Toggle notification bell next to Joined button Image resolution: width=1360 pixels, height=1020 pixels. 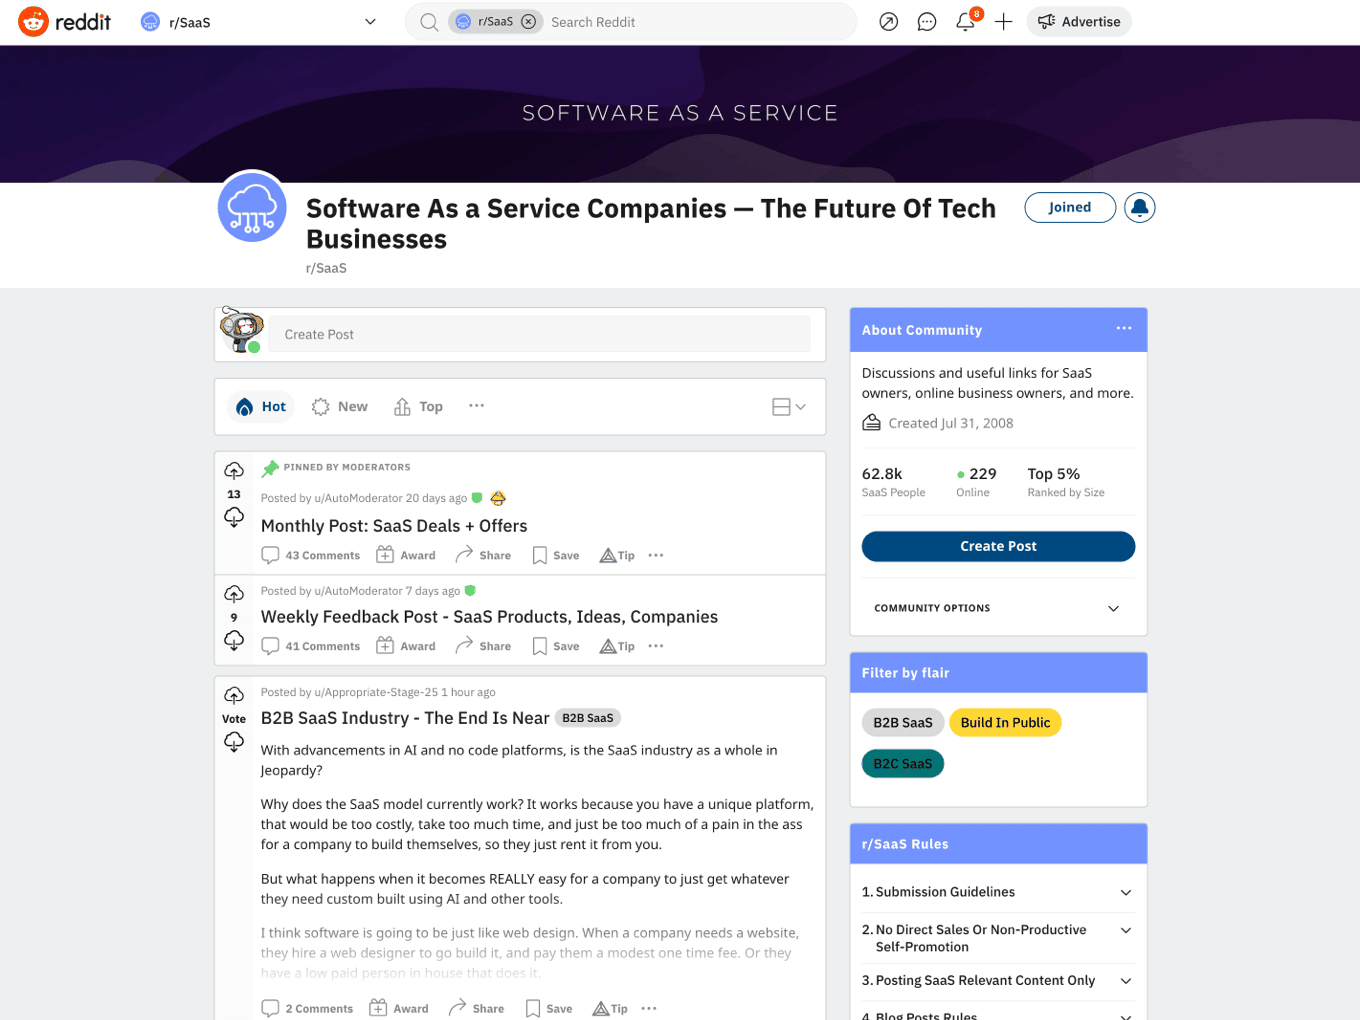click(x=1140, y=207)
